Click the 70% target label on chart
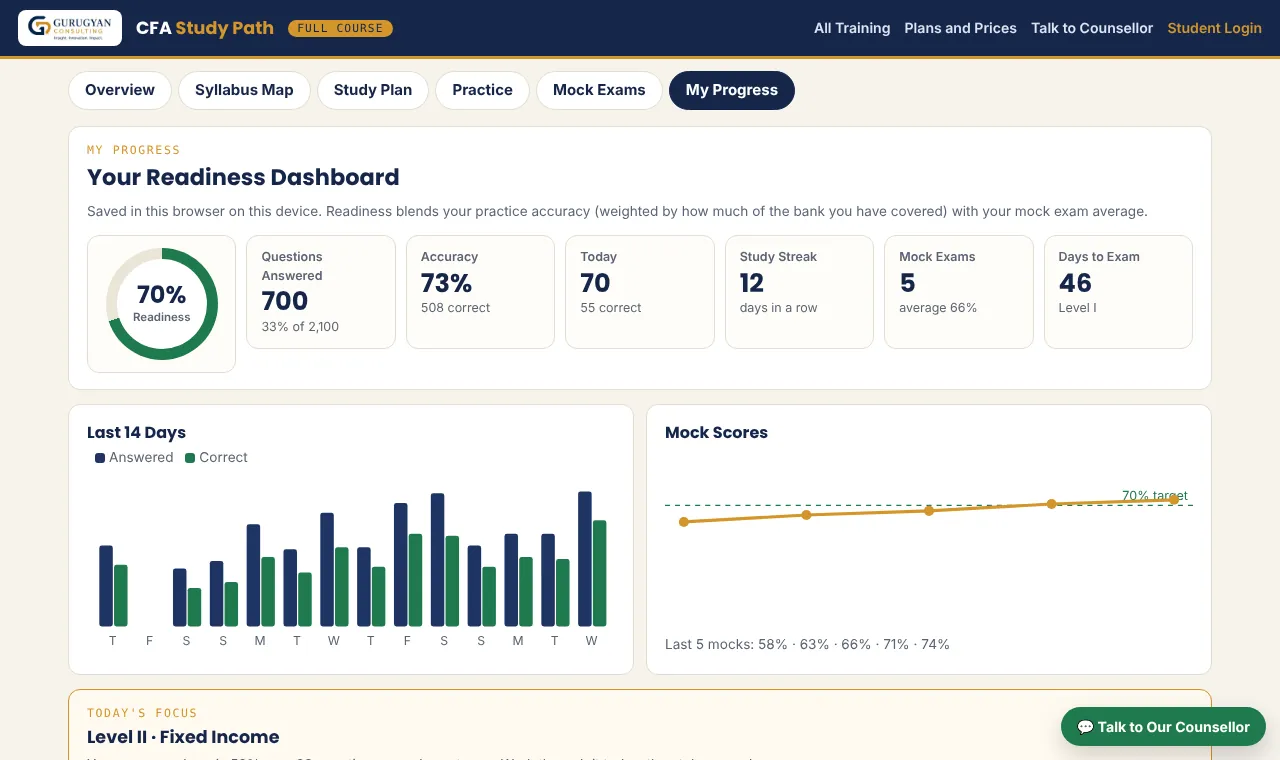This screenshot has width=1280, height=760. pos(1155,495)
